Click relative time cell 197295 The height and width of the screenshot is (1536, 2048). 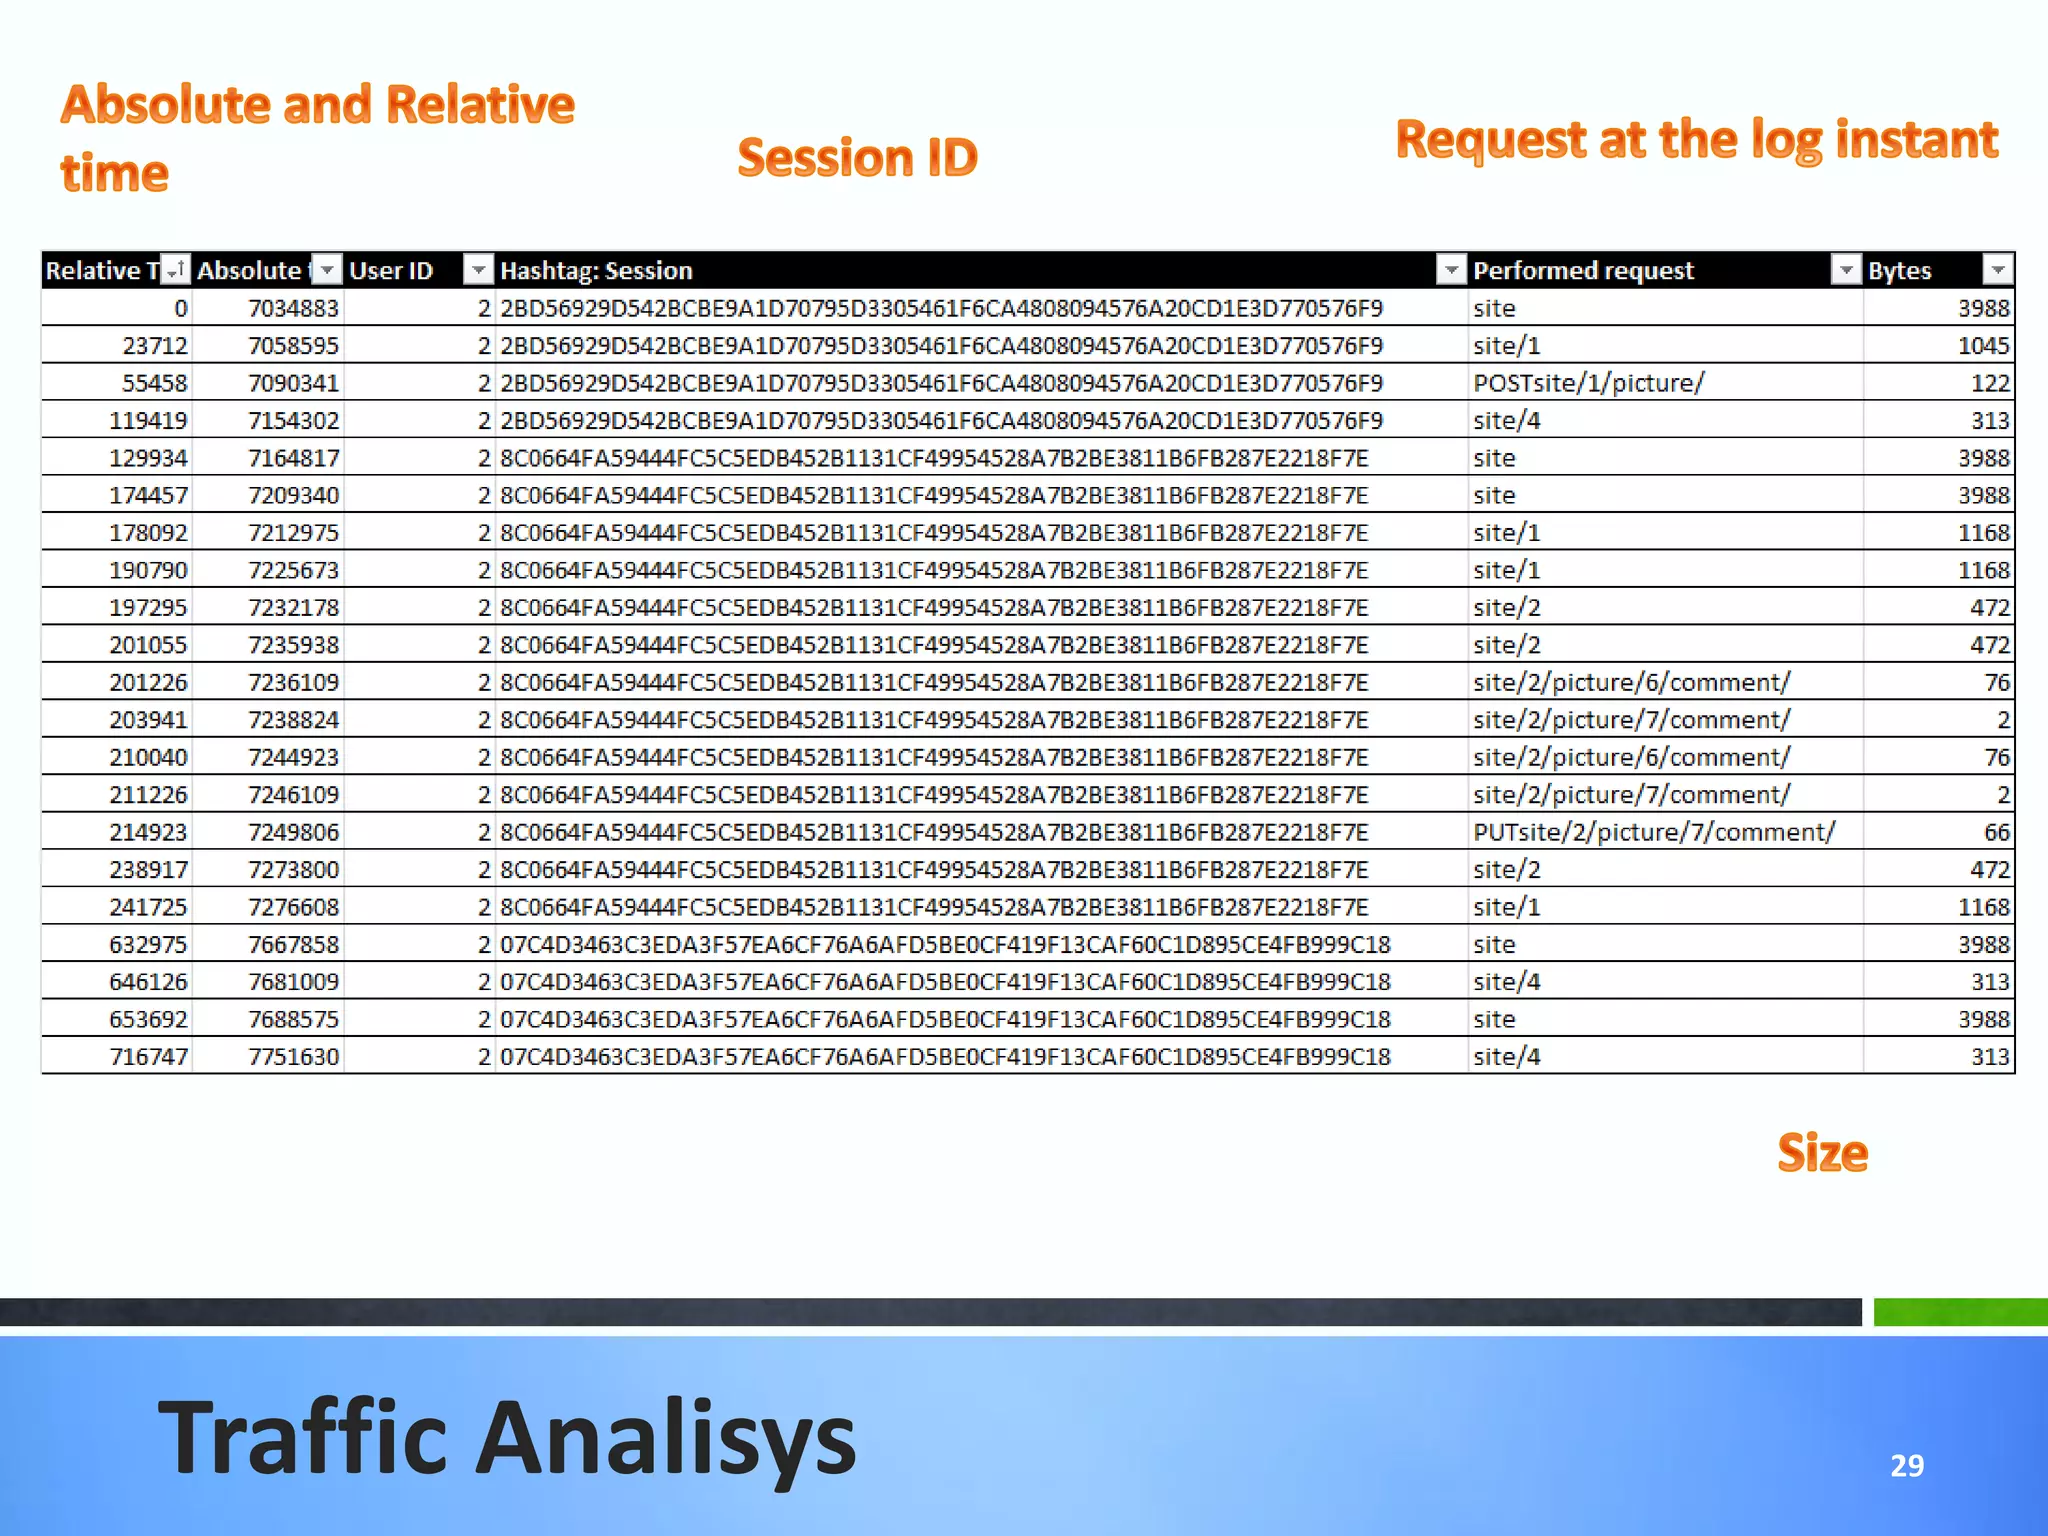point(117,607)
